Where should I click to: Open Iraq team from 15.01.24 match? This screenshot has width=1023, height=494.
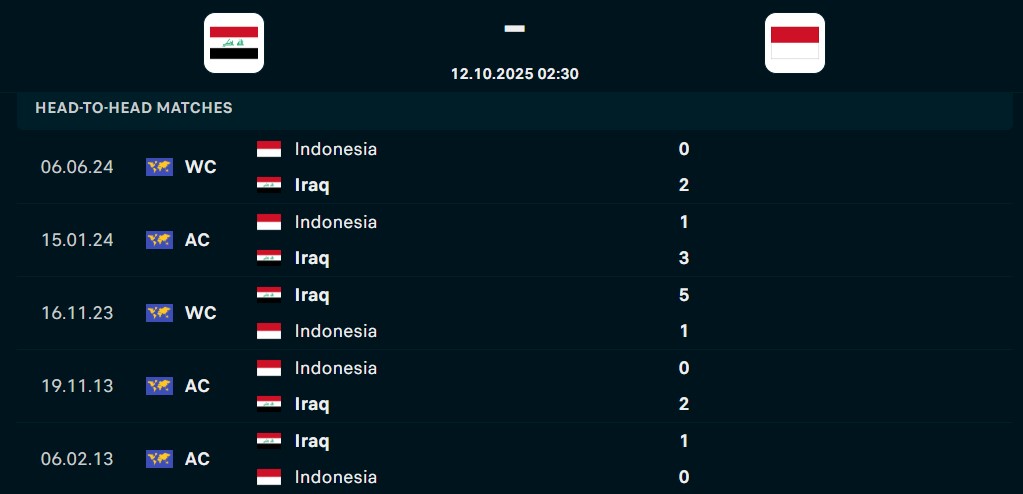pos(312,258)
